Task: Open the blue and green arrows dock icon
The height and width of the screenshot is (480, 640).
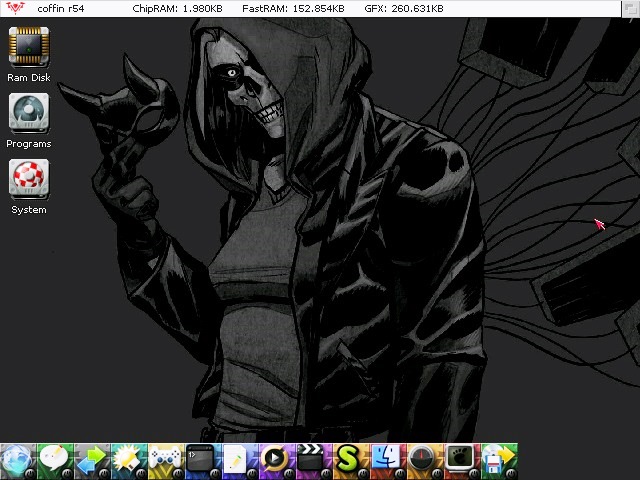Action: click(x=92, y=461)
